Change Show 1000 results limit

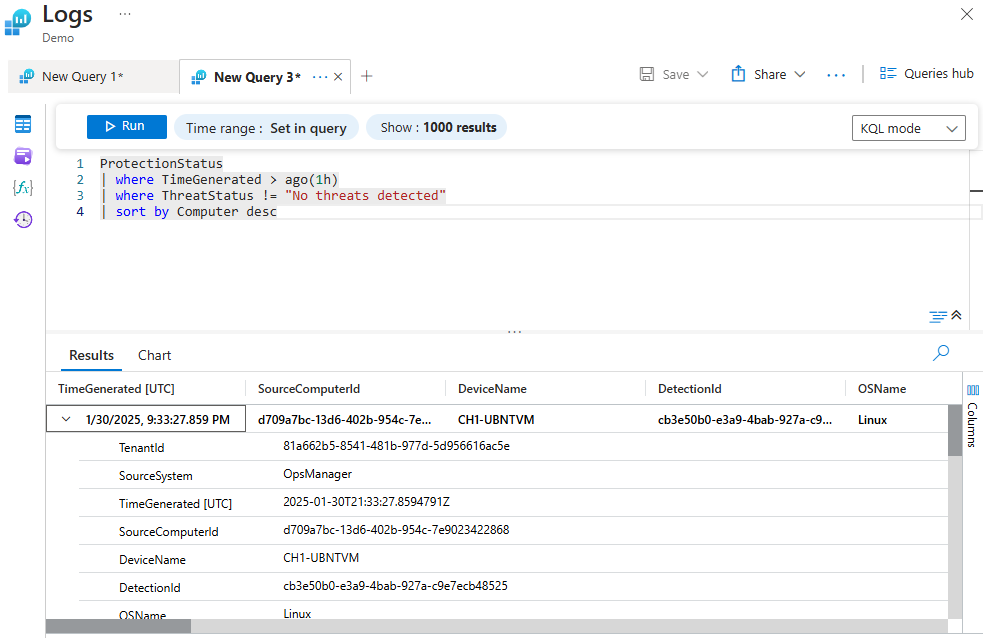coord(437,127)
